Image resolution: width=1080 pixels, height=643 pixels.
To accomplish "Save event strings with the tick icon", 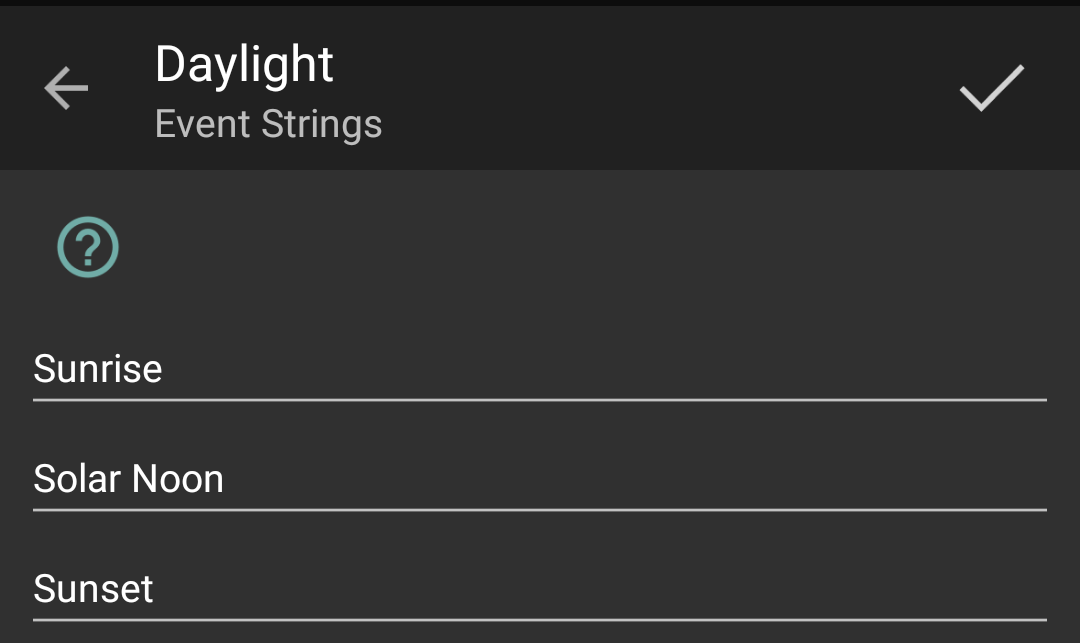I will tap(991, 88).
